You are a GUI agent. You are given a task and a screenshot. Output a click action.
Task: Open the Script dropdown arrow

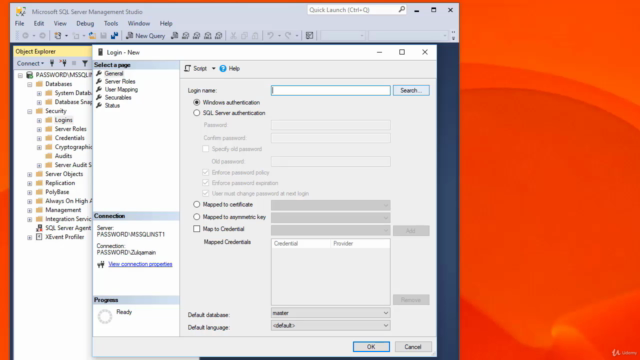pyautogui.click(x=213, y=69)
